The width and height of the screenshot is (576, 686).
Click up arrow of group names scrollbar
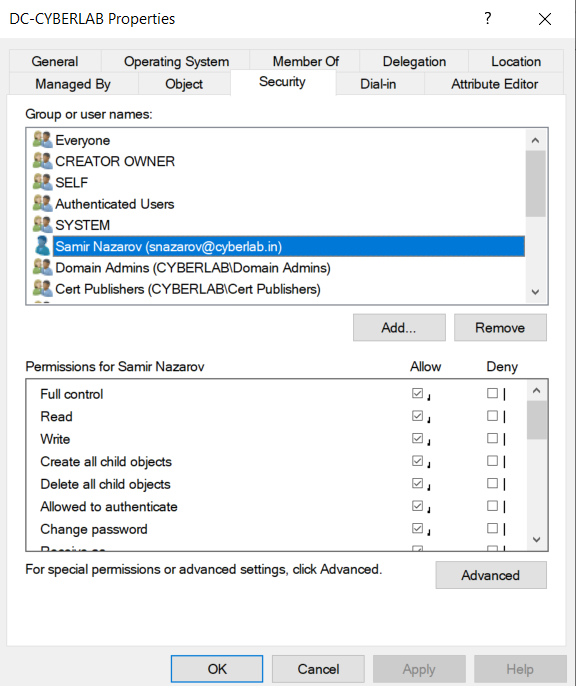click(x=535, y=140)
